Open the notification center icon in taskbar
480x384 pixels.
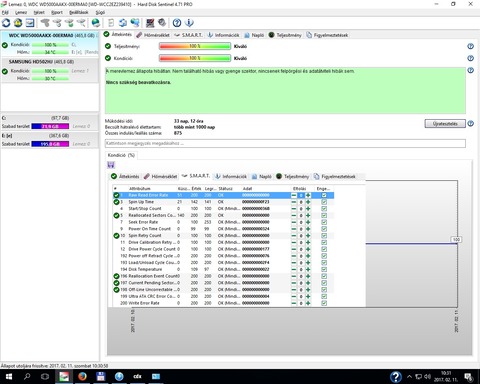tap(469, 377)
